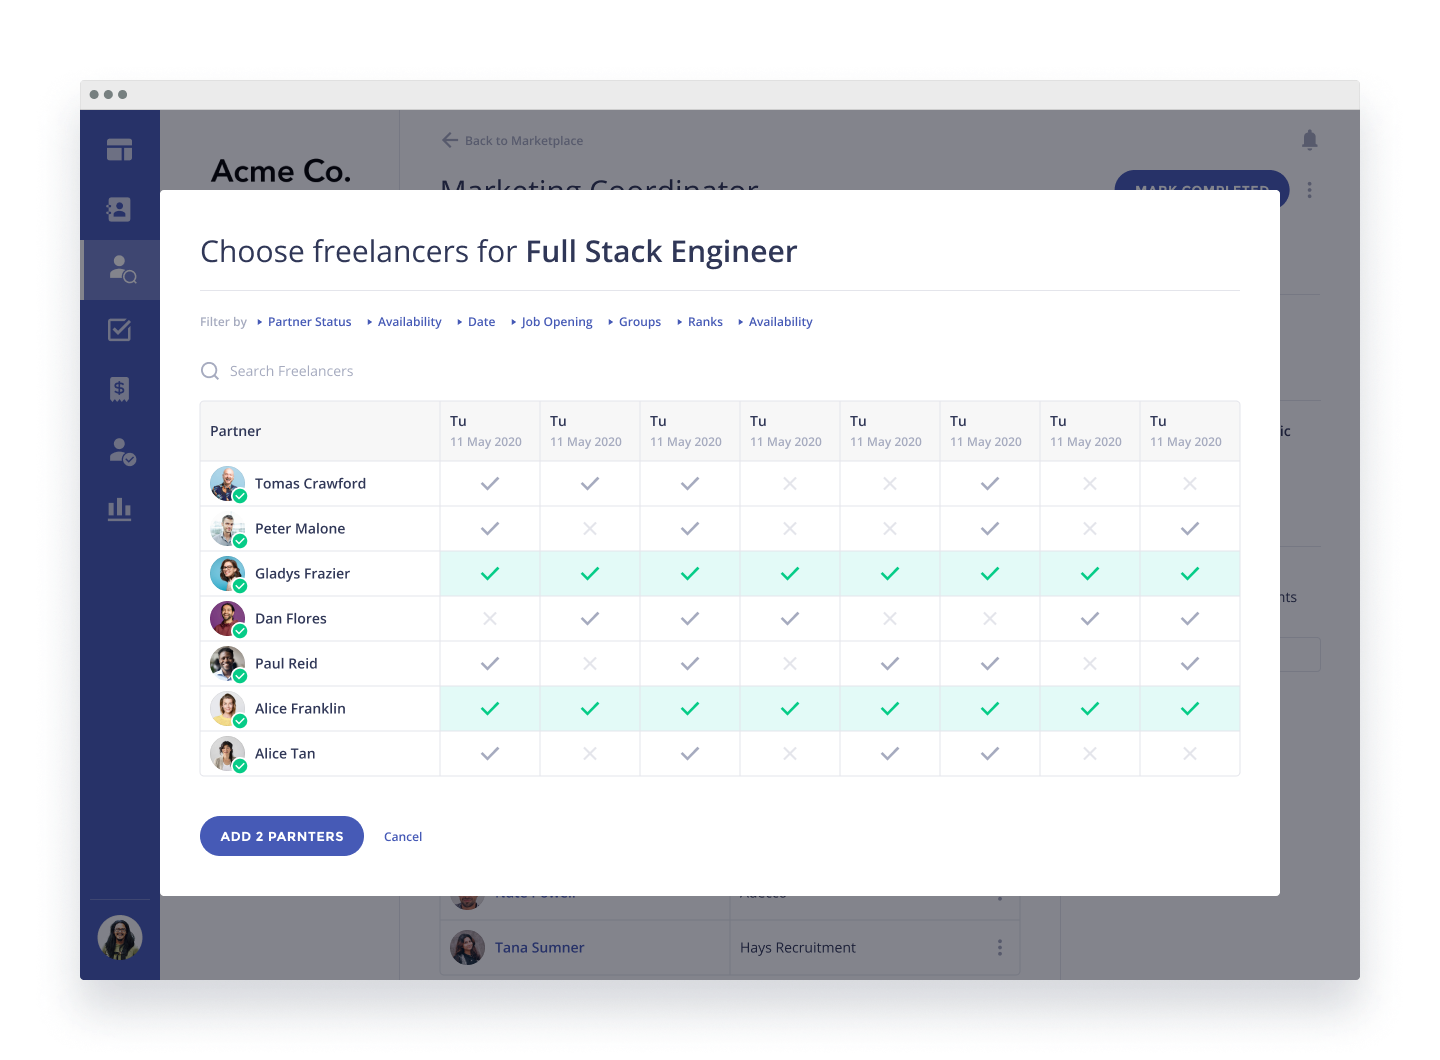Open the notifications bell icon
Image resolution: width=1440 pixels, height=1060 pixels.
click(x=1310, y=140)
